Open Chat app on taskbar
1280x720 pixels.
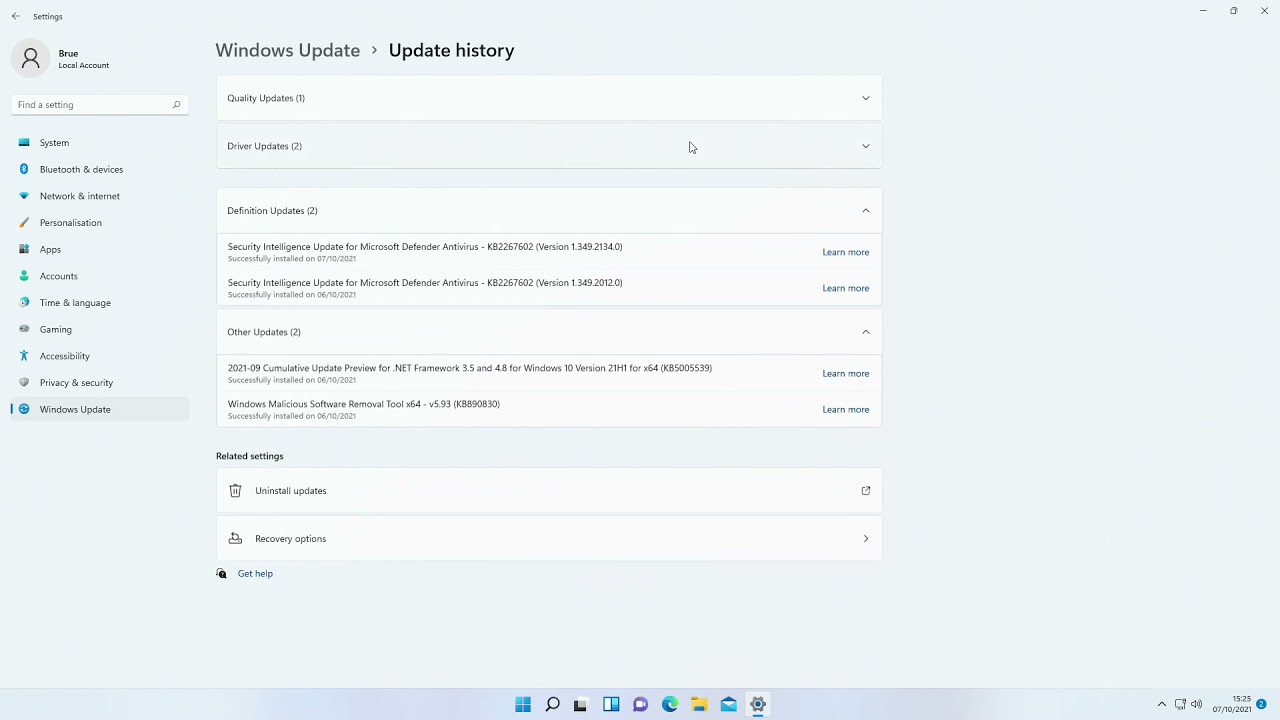click(640, 704)
